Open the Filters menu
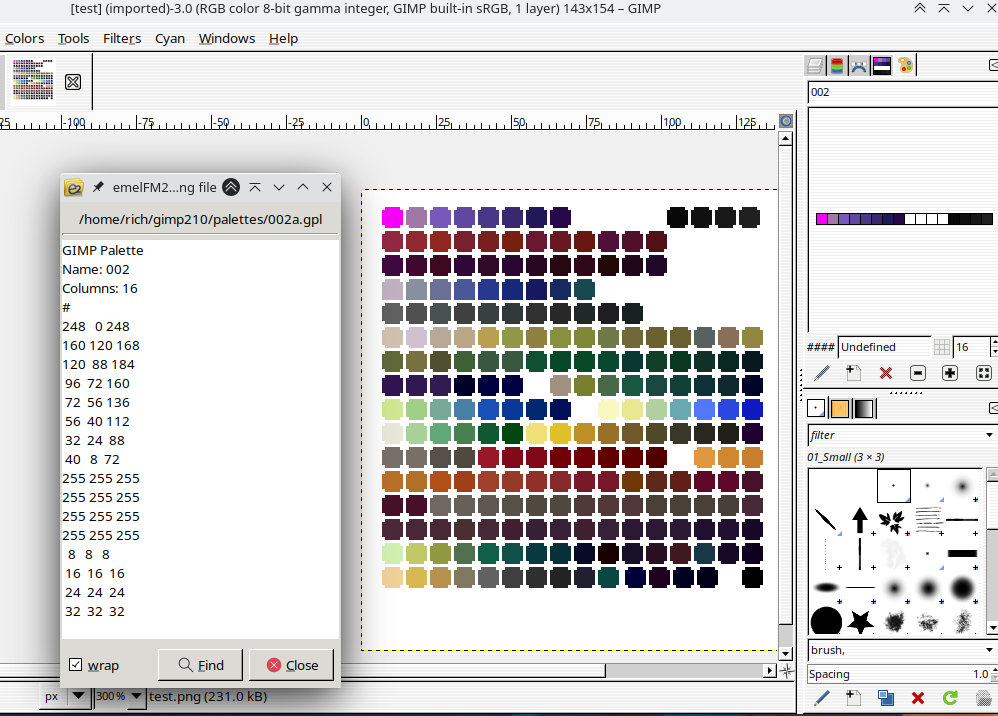The height and width of the screenshot is (716, 998). pyautogui.click(x=122, y=38)
